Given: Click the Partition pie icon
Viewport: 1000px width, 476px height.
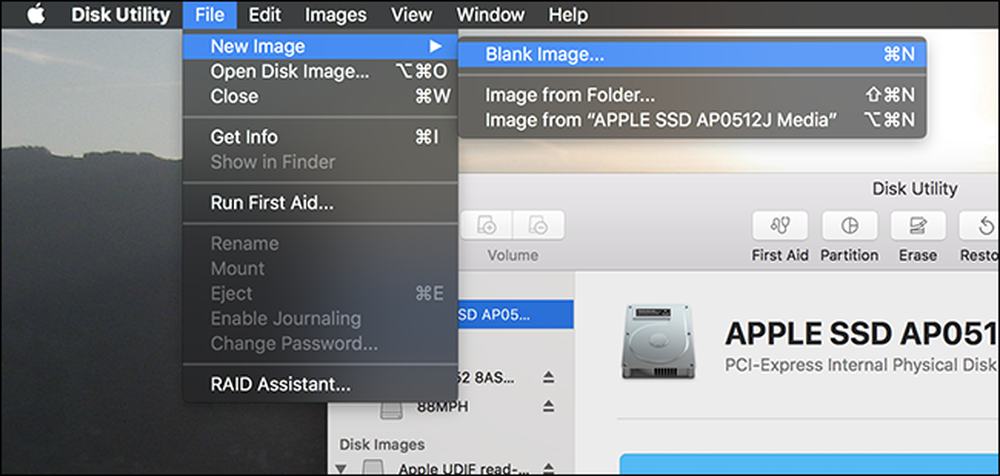Looking at the screenshot, I should coord(849,225).
